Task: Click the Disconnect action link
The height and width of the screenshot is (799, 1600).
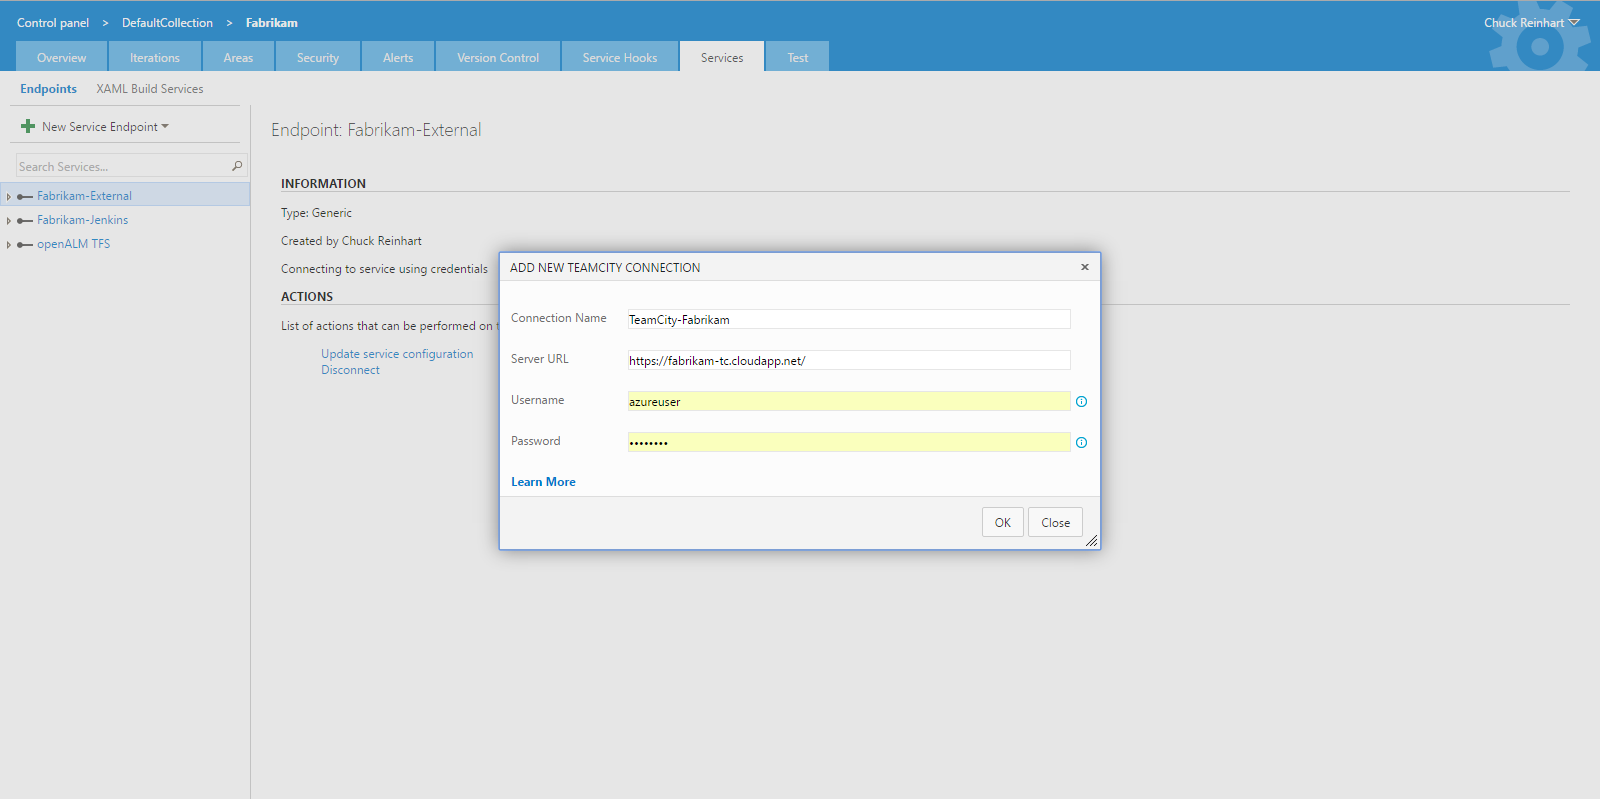Action: (x=350, y=370)
